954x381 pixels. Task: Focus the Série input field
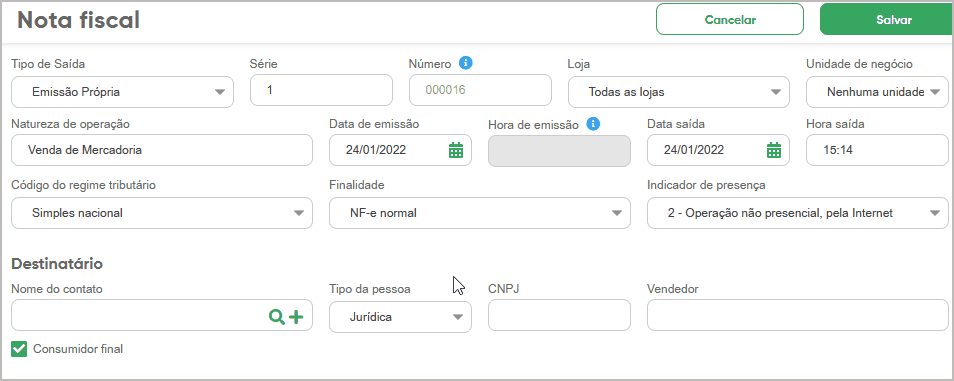321,90
